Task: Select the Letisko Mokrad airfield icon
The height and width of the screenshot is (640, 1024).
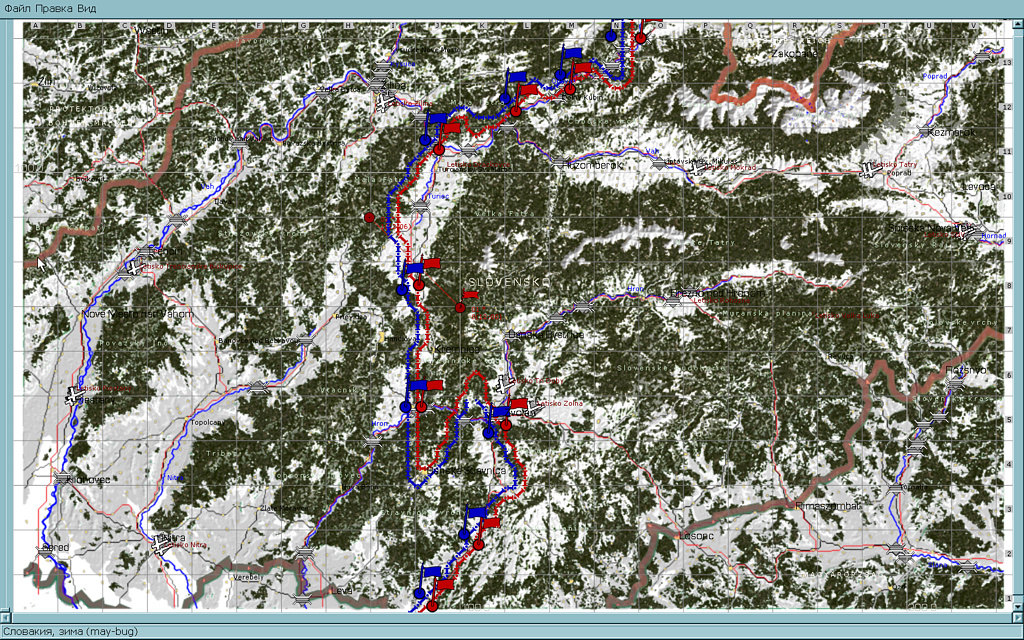Action: coord(699,167)
